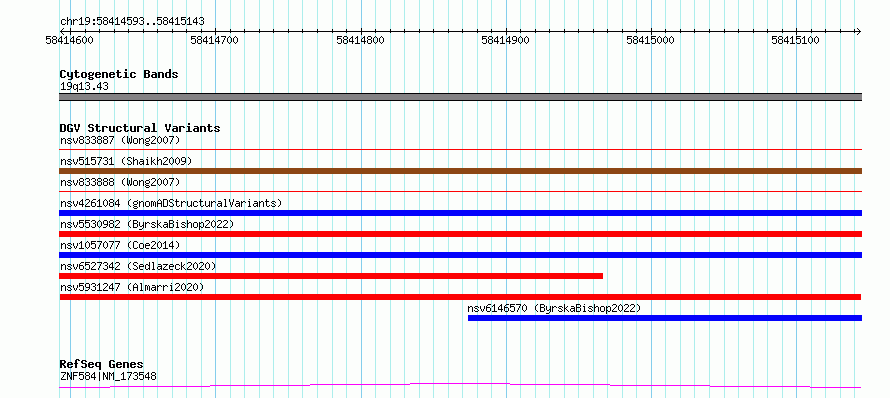Image resolution: width=890 pixels, height=398 pixels.
Task: Select the brown bar for nsv515731
Action: tap(460, 171)
